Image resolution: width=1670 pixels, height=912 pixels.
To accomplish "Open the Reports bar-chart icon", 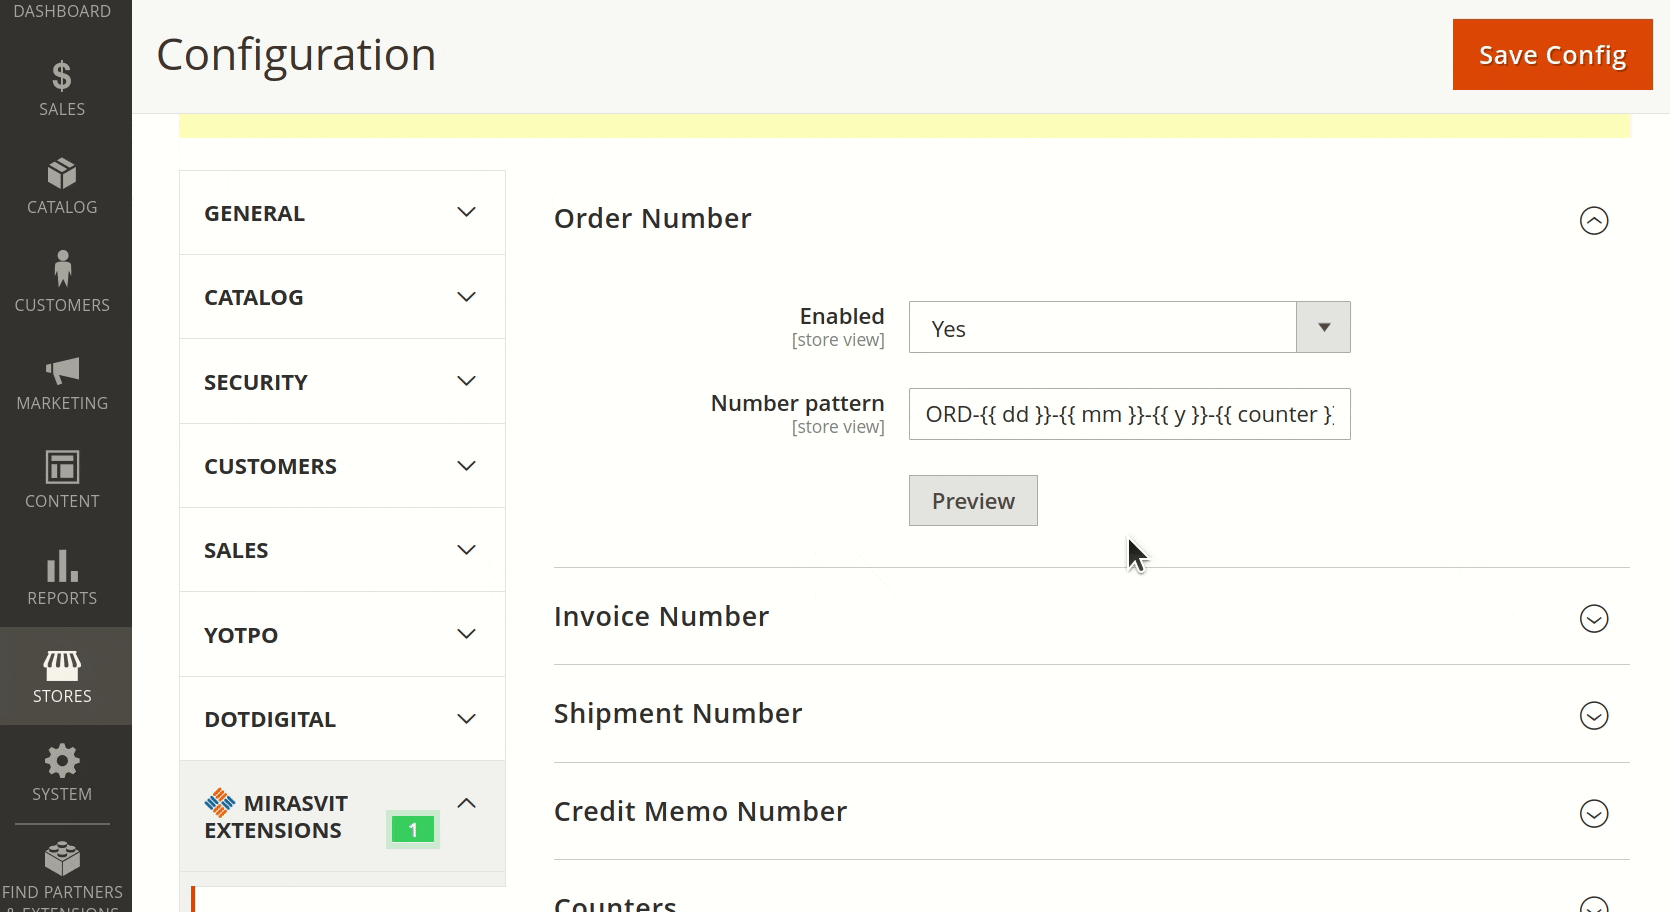I will (x=62, y=576).
